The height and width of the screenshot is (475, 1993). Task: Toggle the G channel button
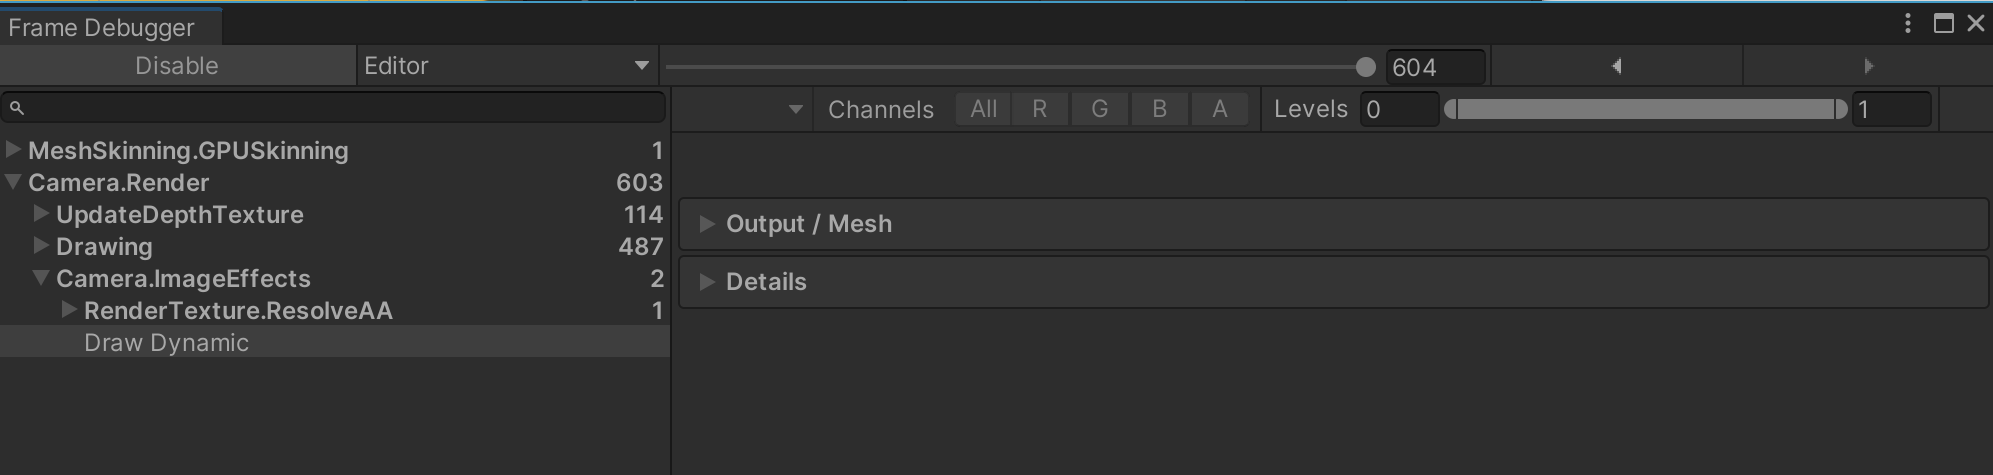tap(1100, 109)
